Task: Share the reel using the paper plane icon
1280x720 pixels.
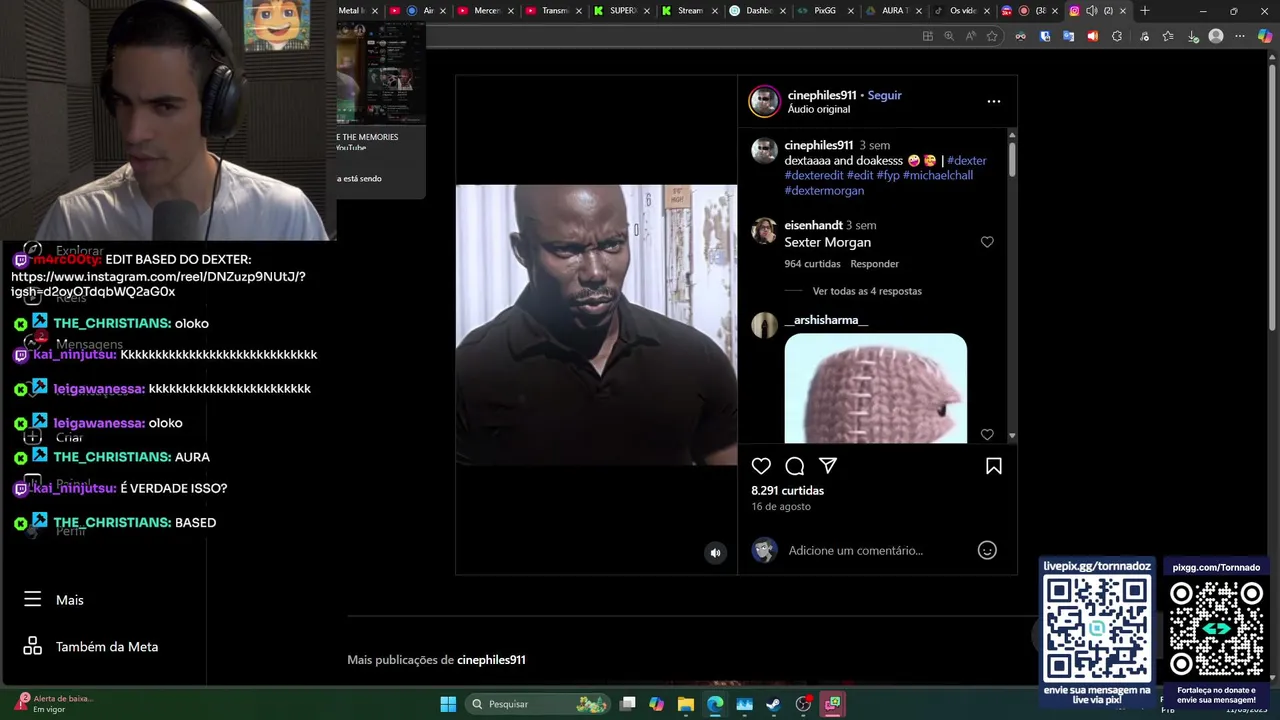Action: (x=828, y=466)
